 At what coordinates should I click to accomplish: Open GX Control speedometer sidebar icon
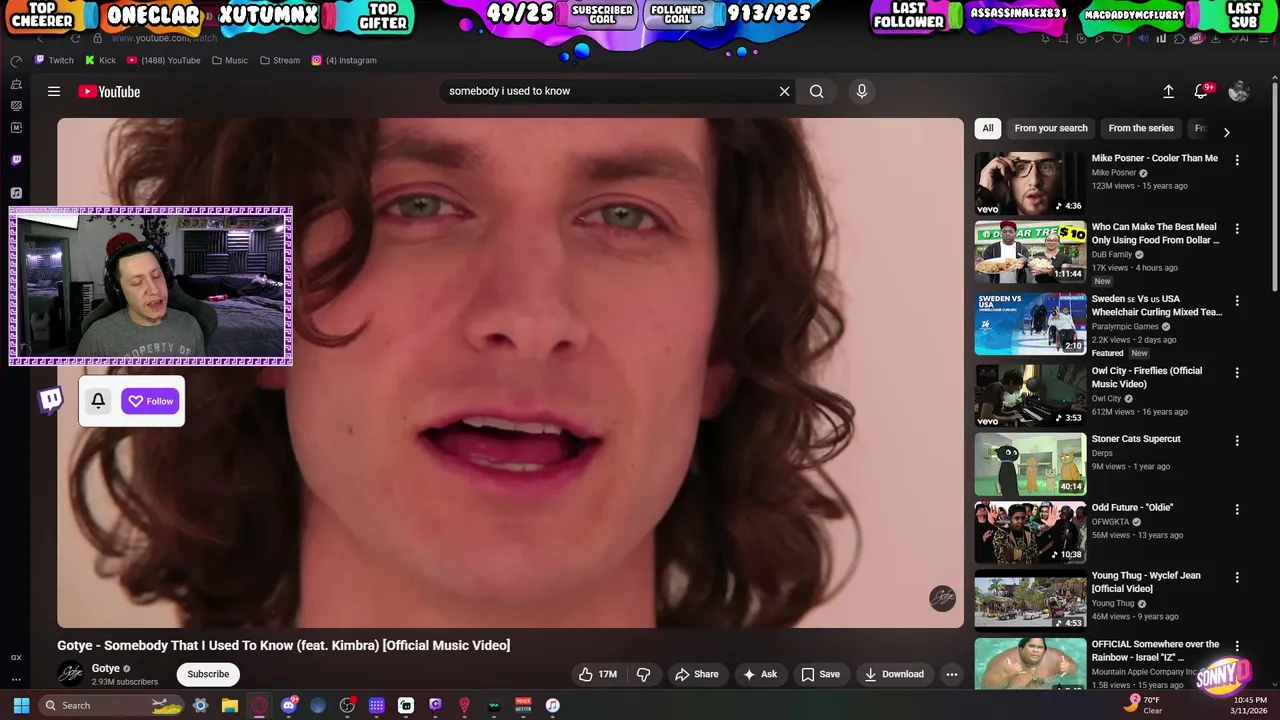tap(16, 61)
